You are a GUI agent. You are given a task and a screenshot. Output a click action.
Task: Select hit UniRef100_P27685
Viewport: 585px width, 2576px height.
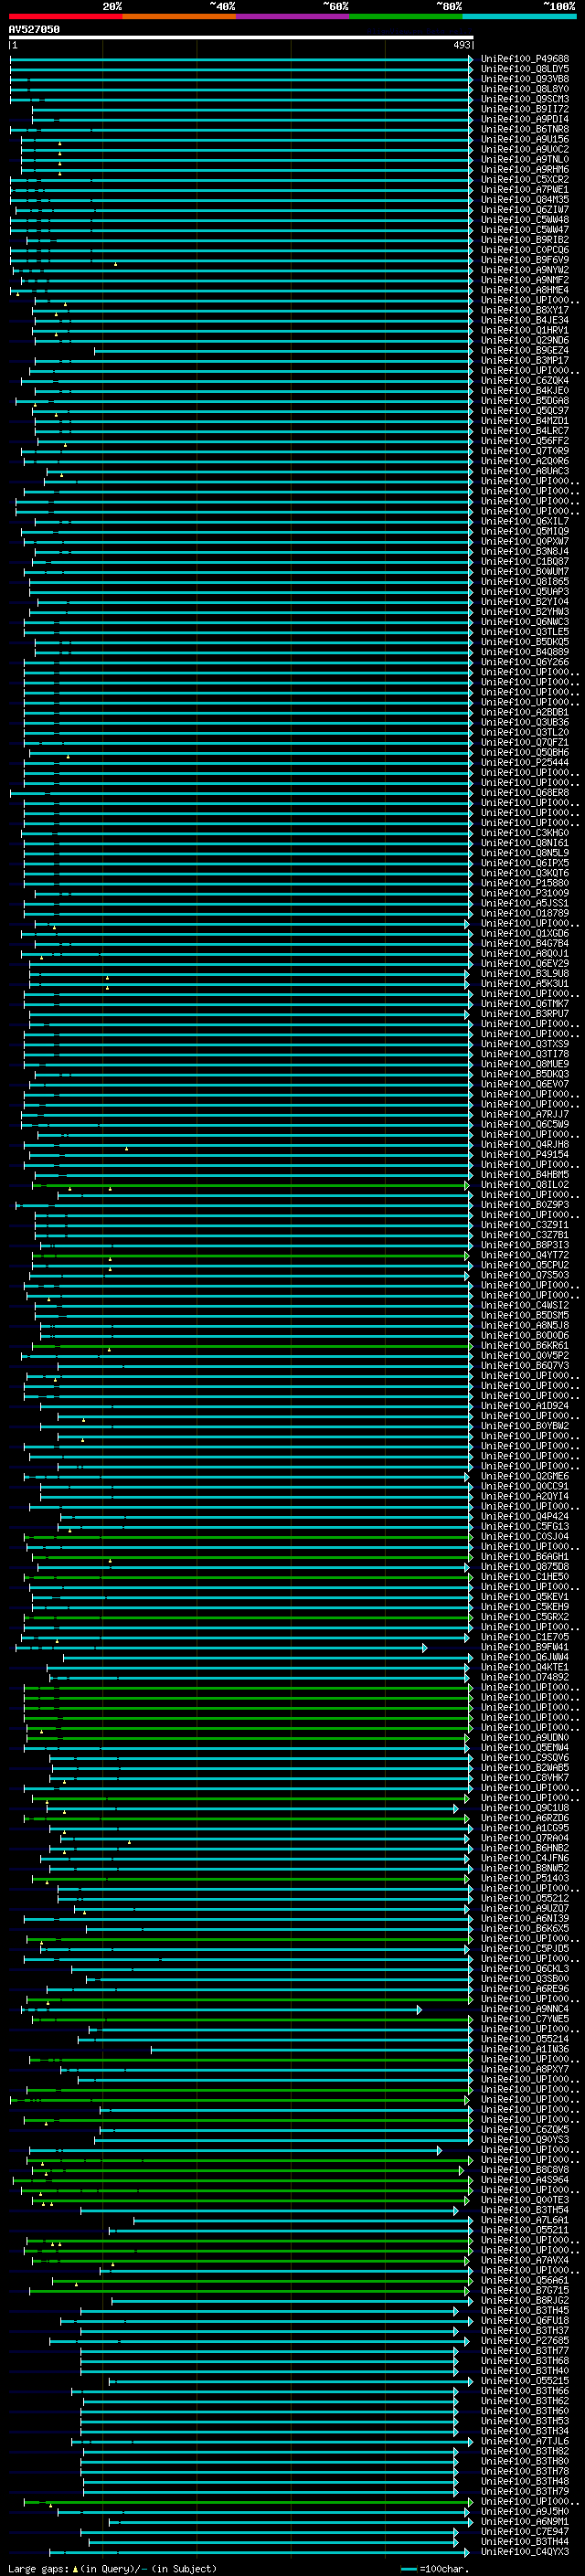pyautogui.click(x=525, y=2341)
